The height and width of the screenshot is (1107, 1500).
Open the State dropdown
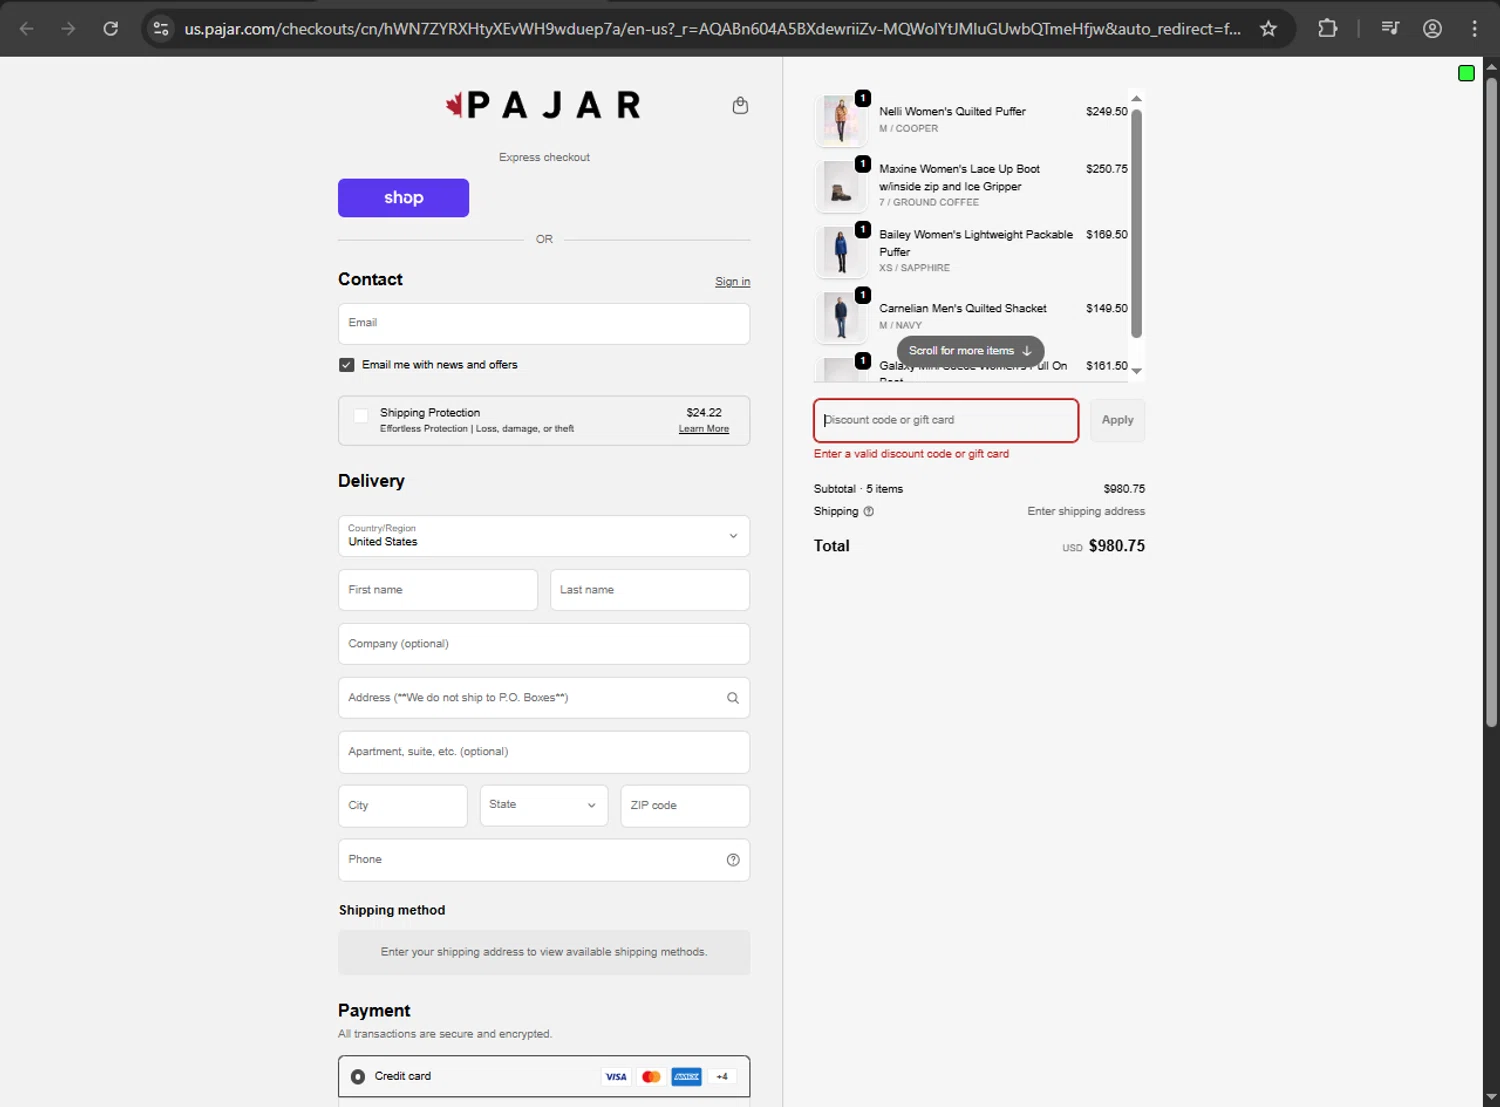click(x=544, y=806)
